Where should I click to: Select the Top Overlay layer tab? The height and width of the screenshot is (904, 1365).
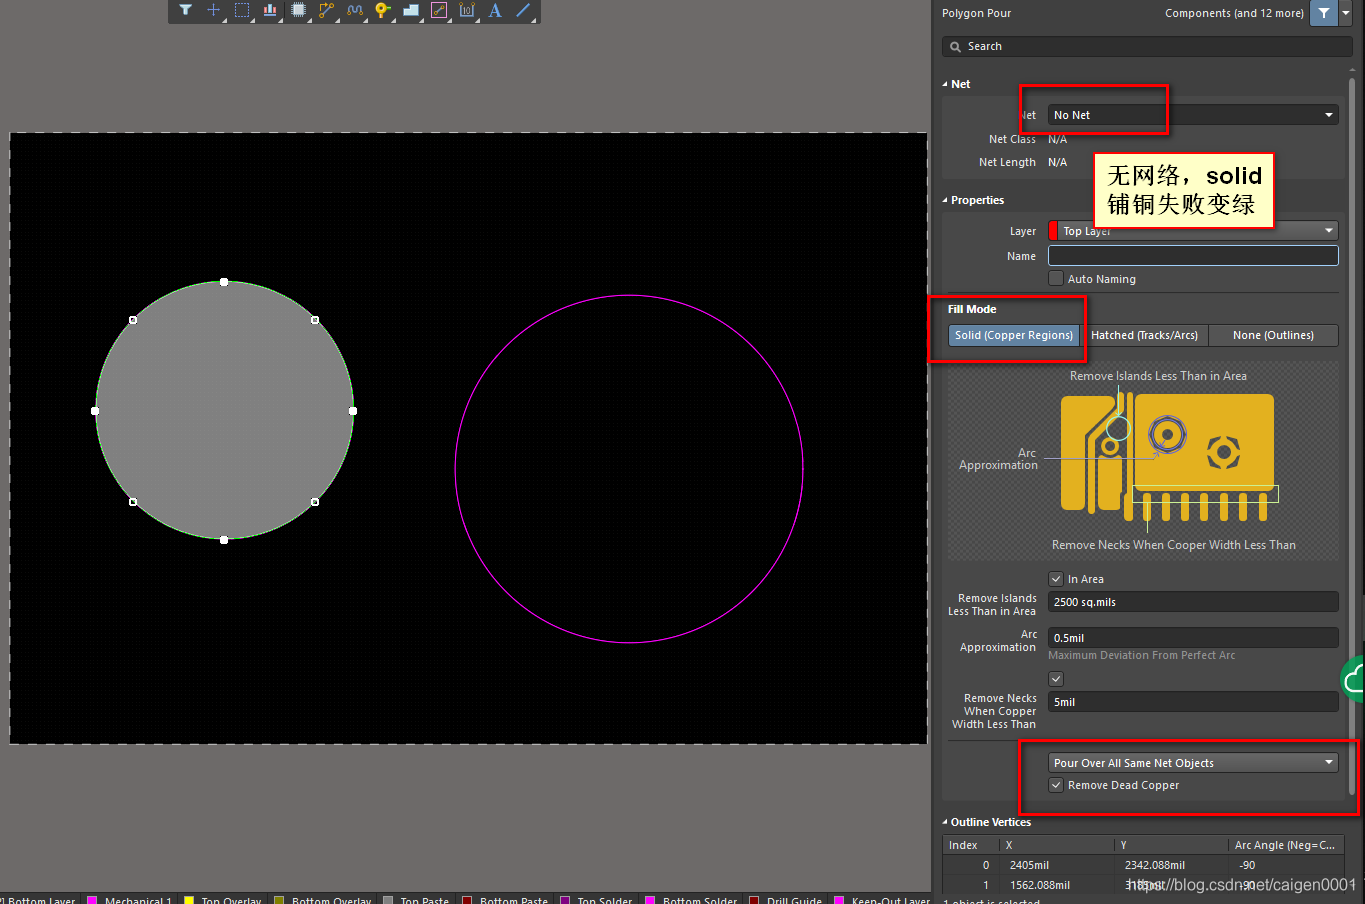coord(231,900)
